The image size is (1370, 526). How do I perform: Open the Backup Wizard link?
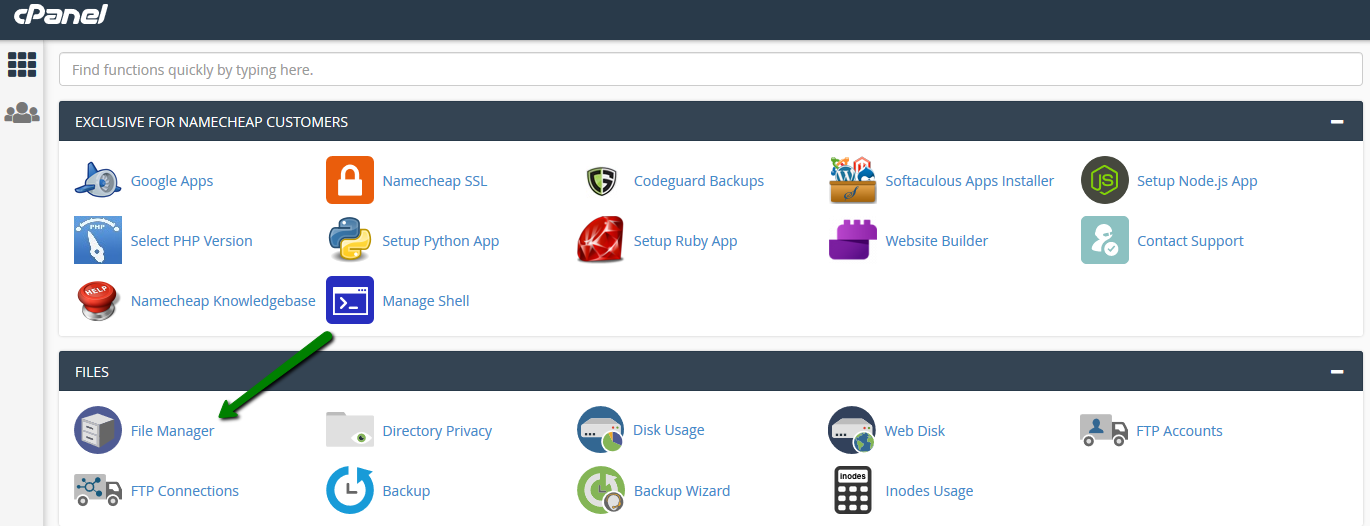682,491
